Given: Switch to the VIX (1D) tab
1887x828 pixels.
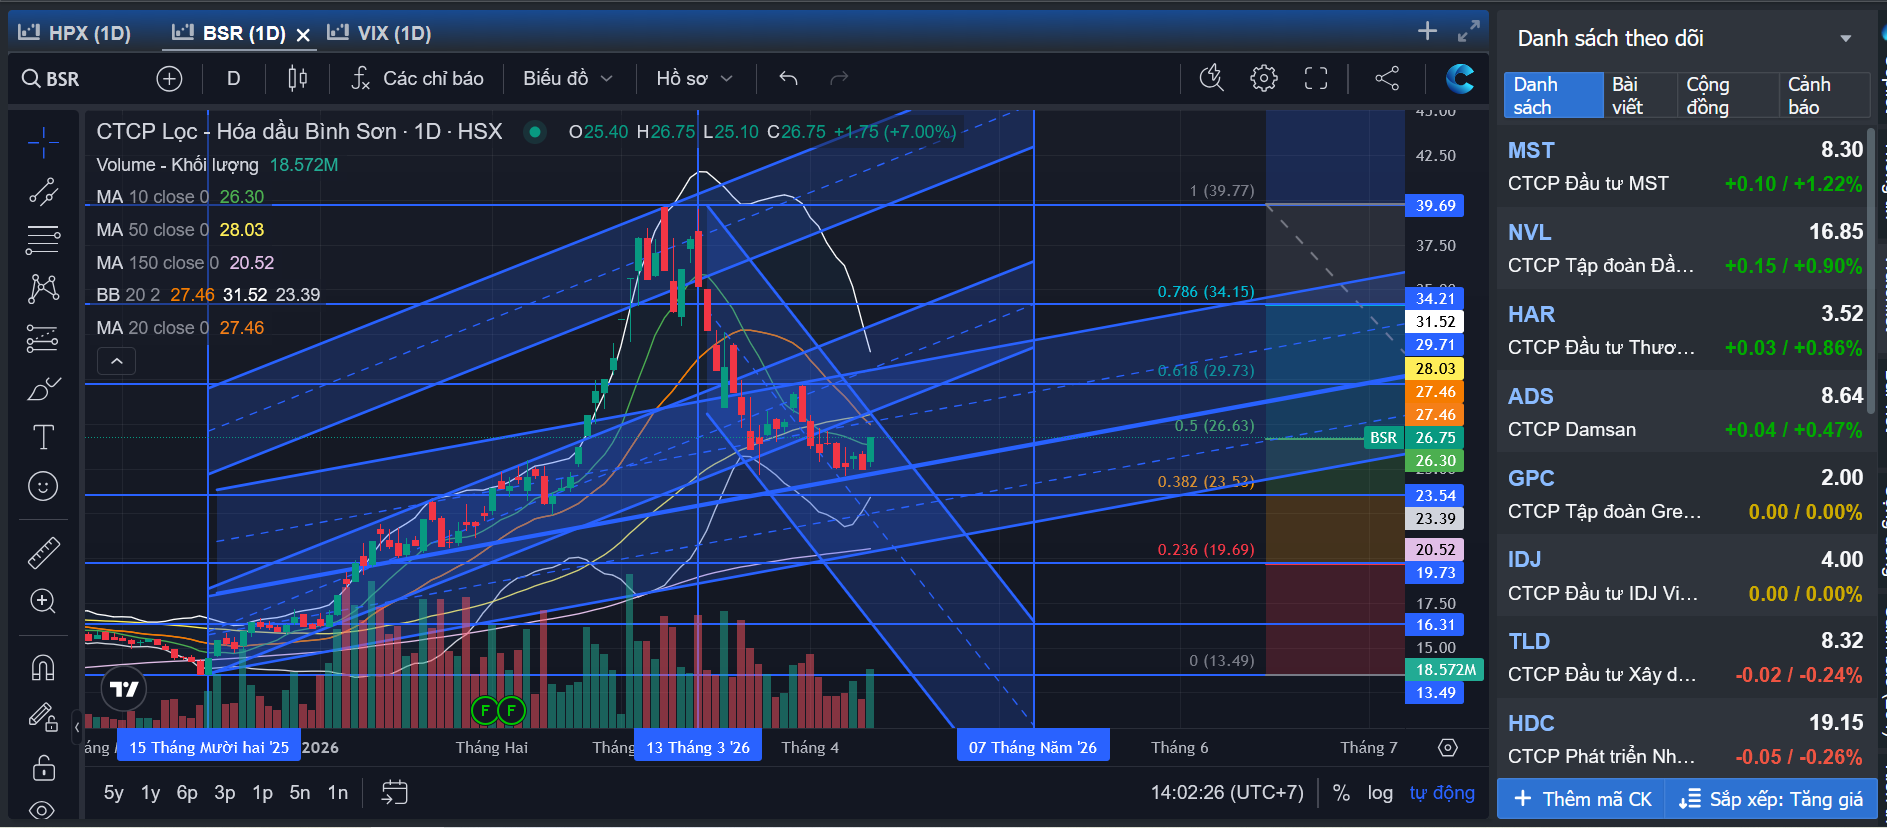Looking at the screenshot, I should coord(380,33).
